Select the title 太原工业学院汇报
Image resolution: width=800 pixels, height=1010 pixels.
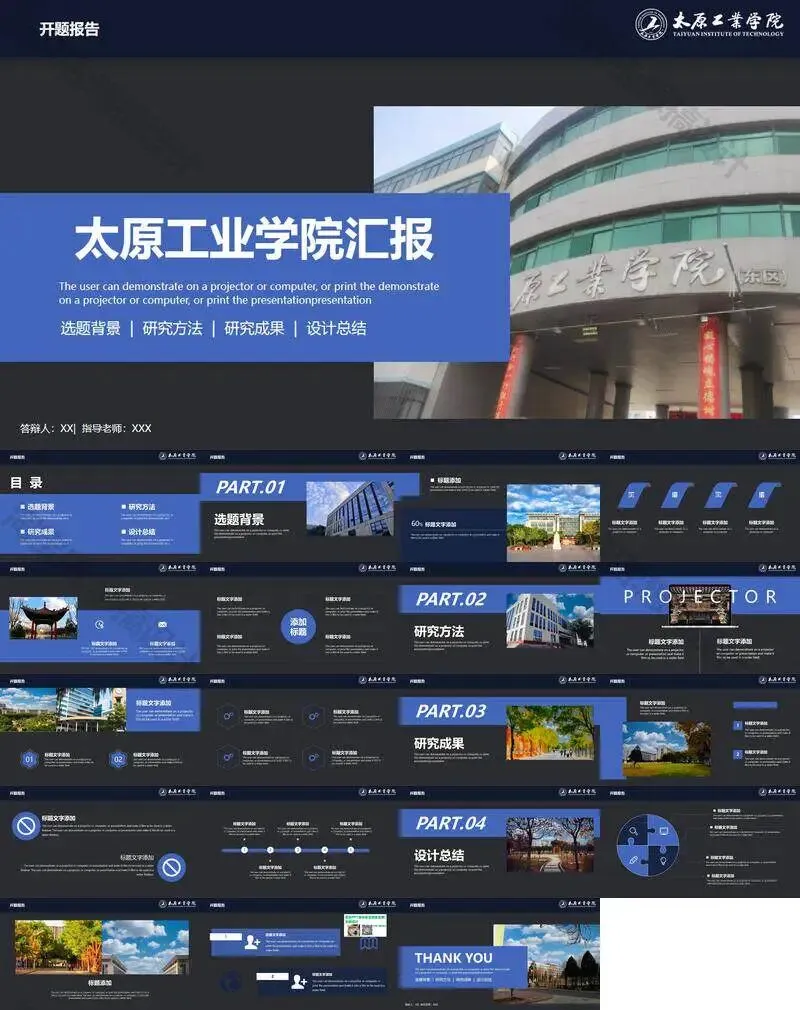254,239
